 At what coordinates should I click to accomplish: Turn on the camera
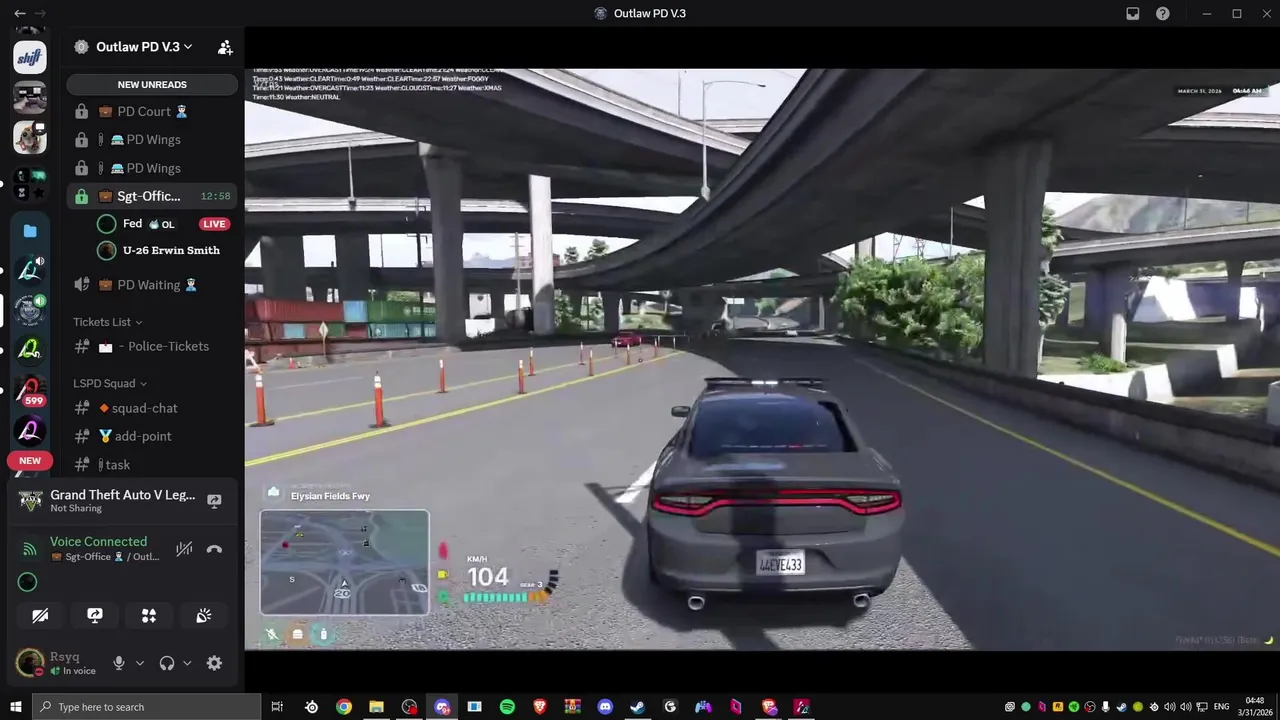tap(40, 616)
